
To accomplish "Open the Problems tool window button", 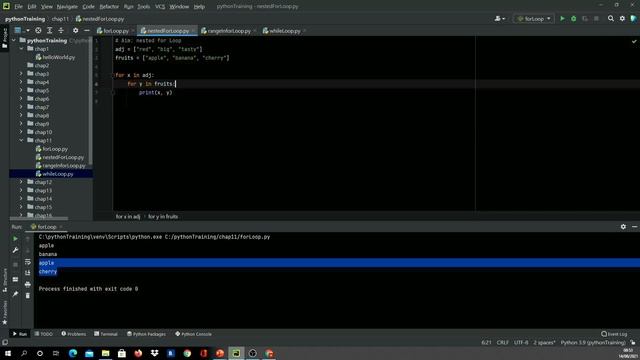I will (74, 334).
